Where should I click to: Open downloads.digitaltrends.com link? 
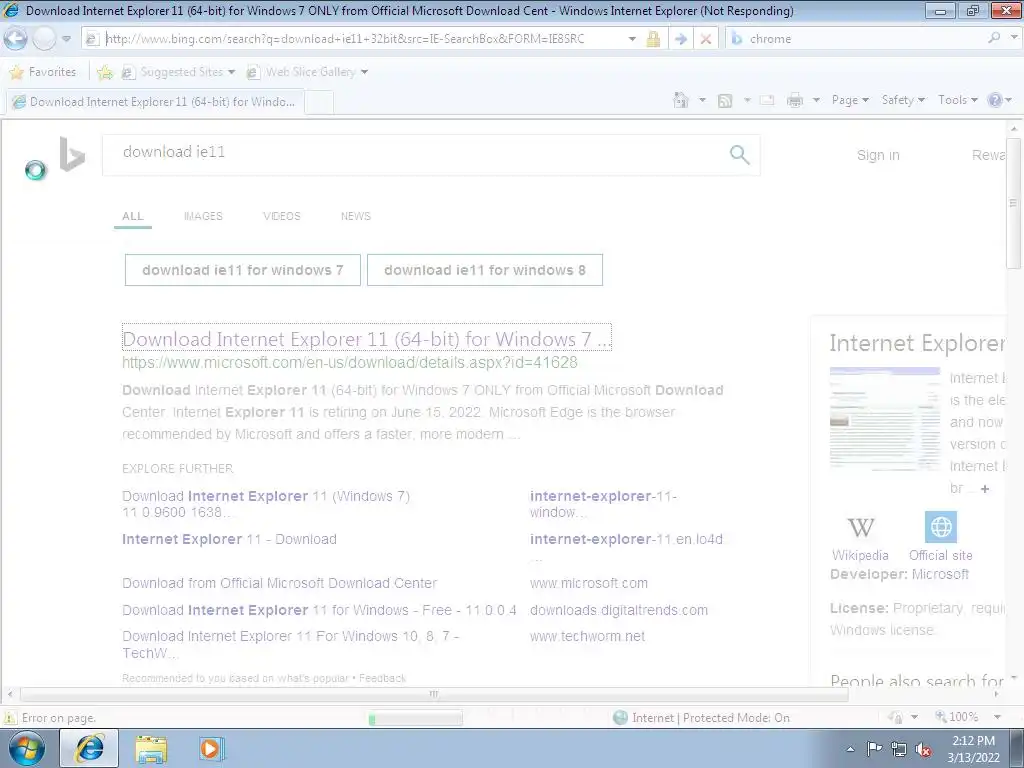(x=618, y=610)
